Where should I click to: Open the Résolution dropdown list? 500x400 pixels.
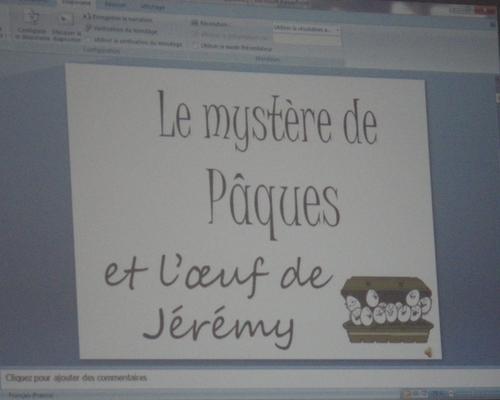306,29
